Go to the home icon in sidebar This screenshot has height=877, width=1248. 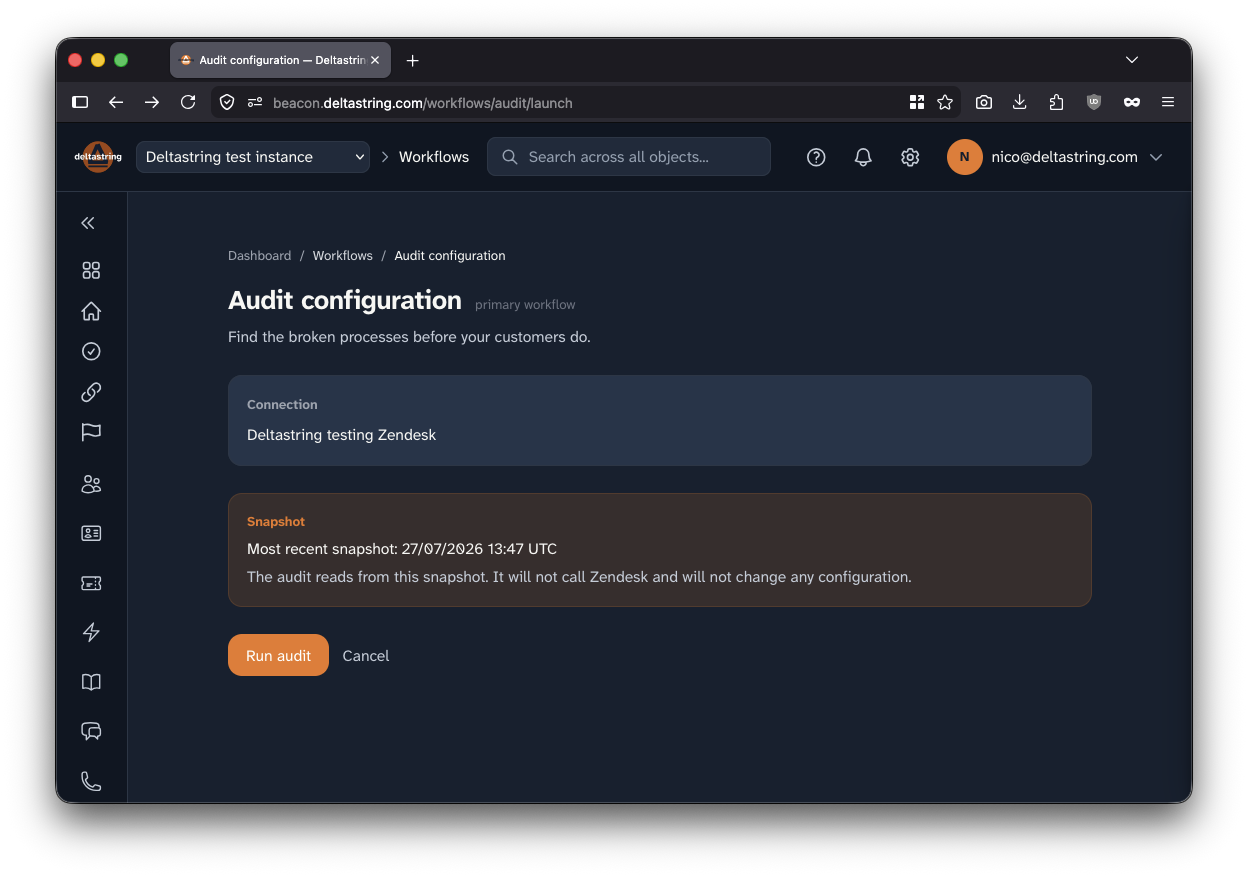click(x=91, y=311)
